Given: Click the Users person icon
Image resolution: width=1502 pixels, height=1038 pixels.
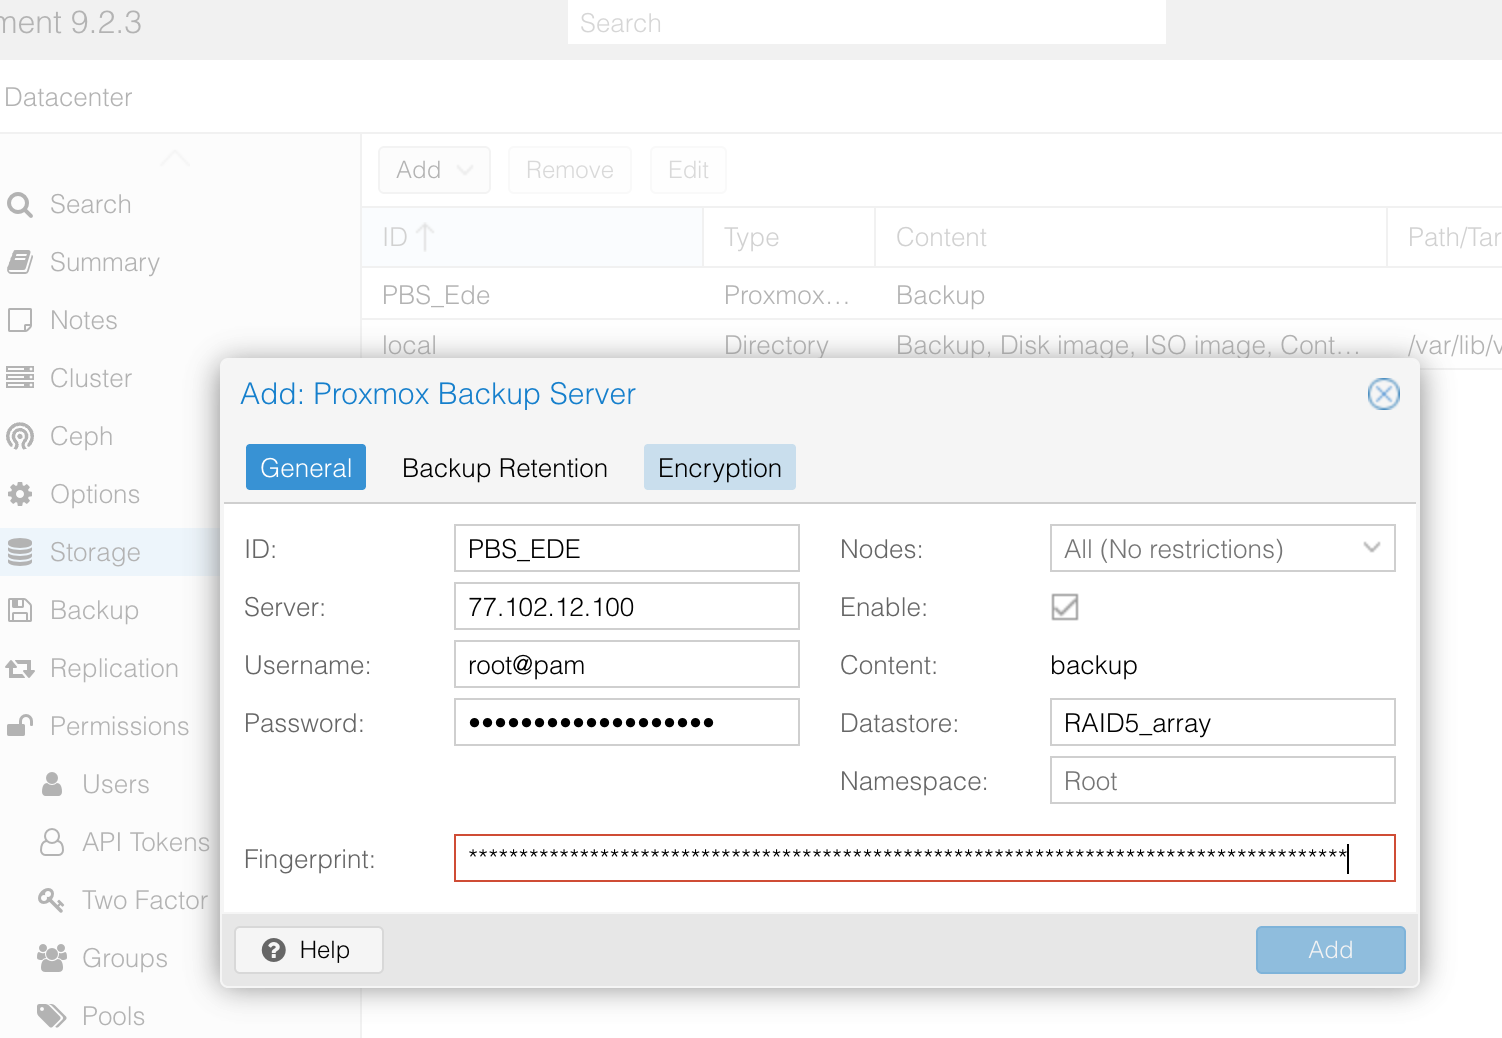Looking at the screenshot, I should (52, 784).
